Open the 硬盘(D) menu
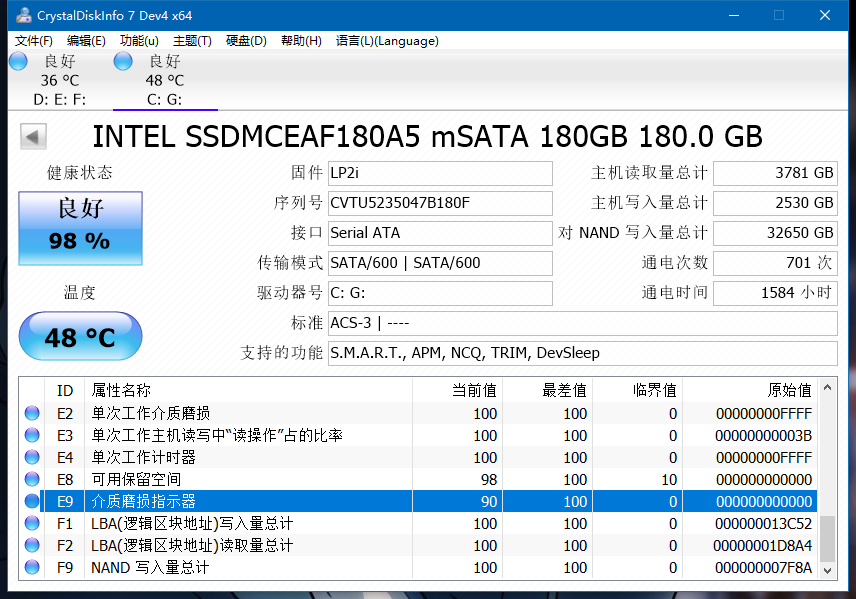The height and width of the screenshot is (599, 856). pyautogui.click(x=246, y=41)
